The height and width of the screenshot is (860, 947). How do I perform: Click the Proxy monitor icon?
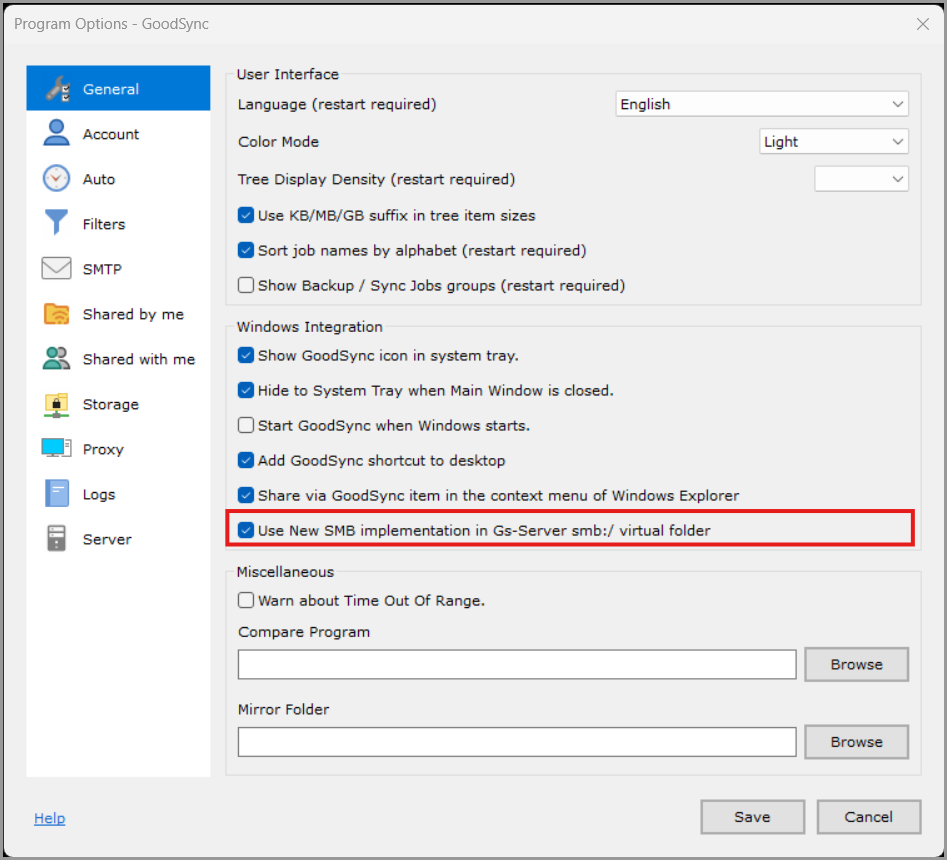(x=56, y=448)
